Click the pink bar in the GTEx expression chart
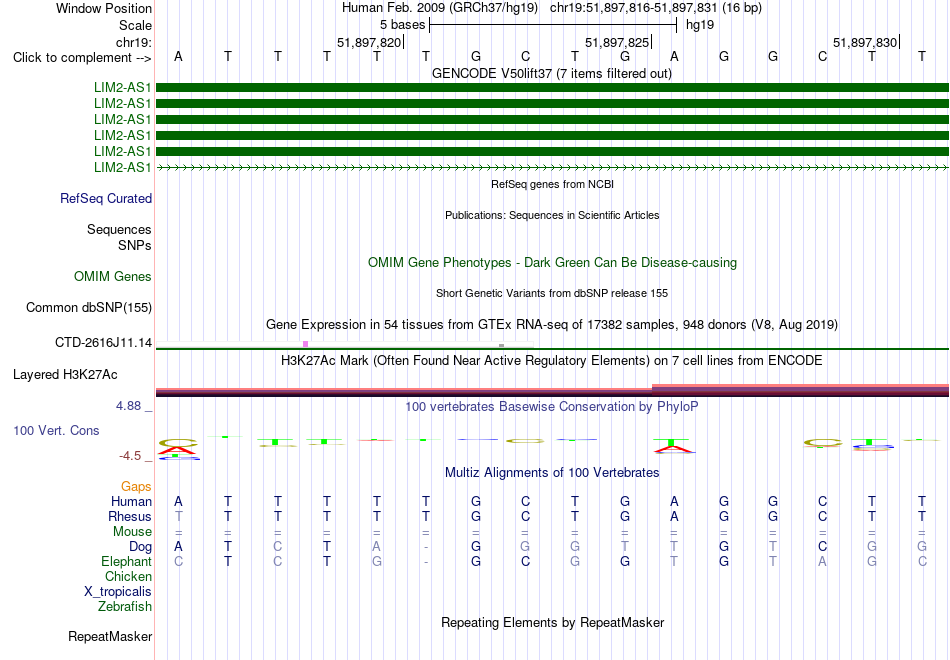The width and height of the screenshot is (950, 660). coord(305,344)
